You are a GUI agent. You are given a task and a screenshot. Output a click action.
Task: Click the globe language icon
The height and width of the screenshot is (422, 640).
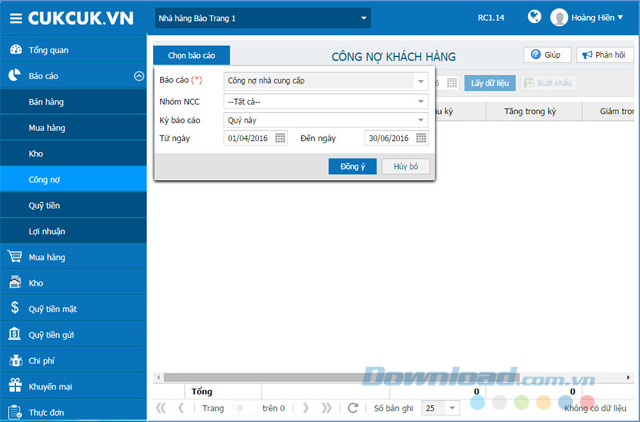coord(535,17)
